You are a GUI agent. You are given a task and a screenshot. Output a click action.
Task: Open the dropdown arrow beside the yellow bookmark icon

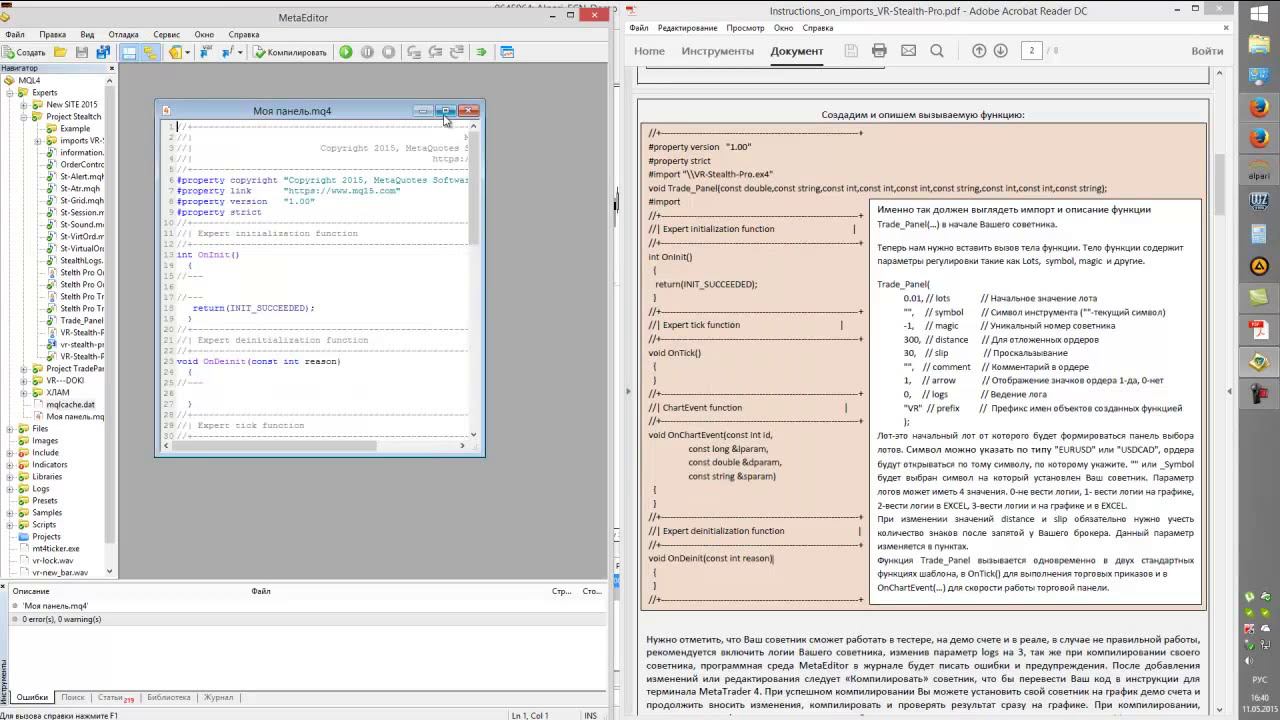pyautogui.click(x=188, y=52)
